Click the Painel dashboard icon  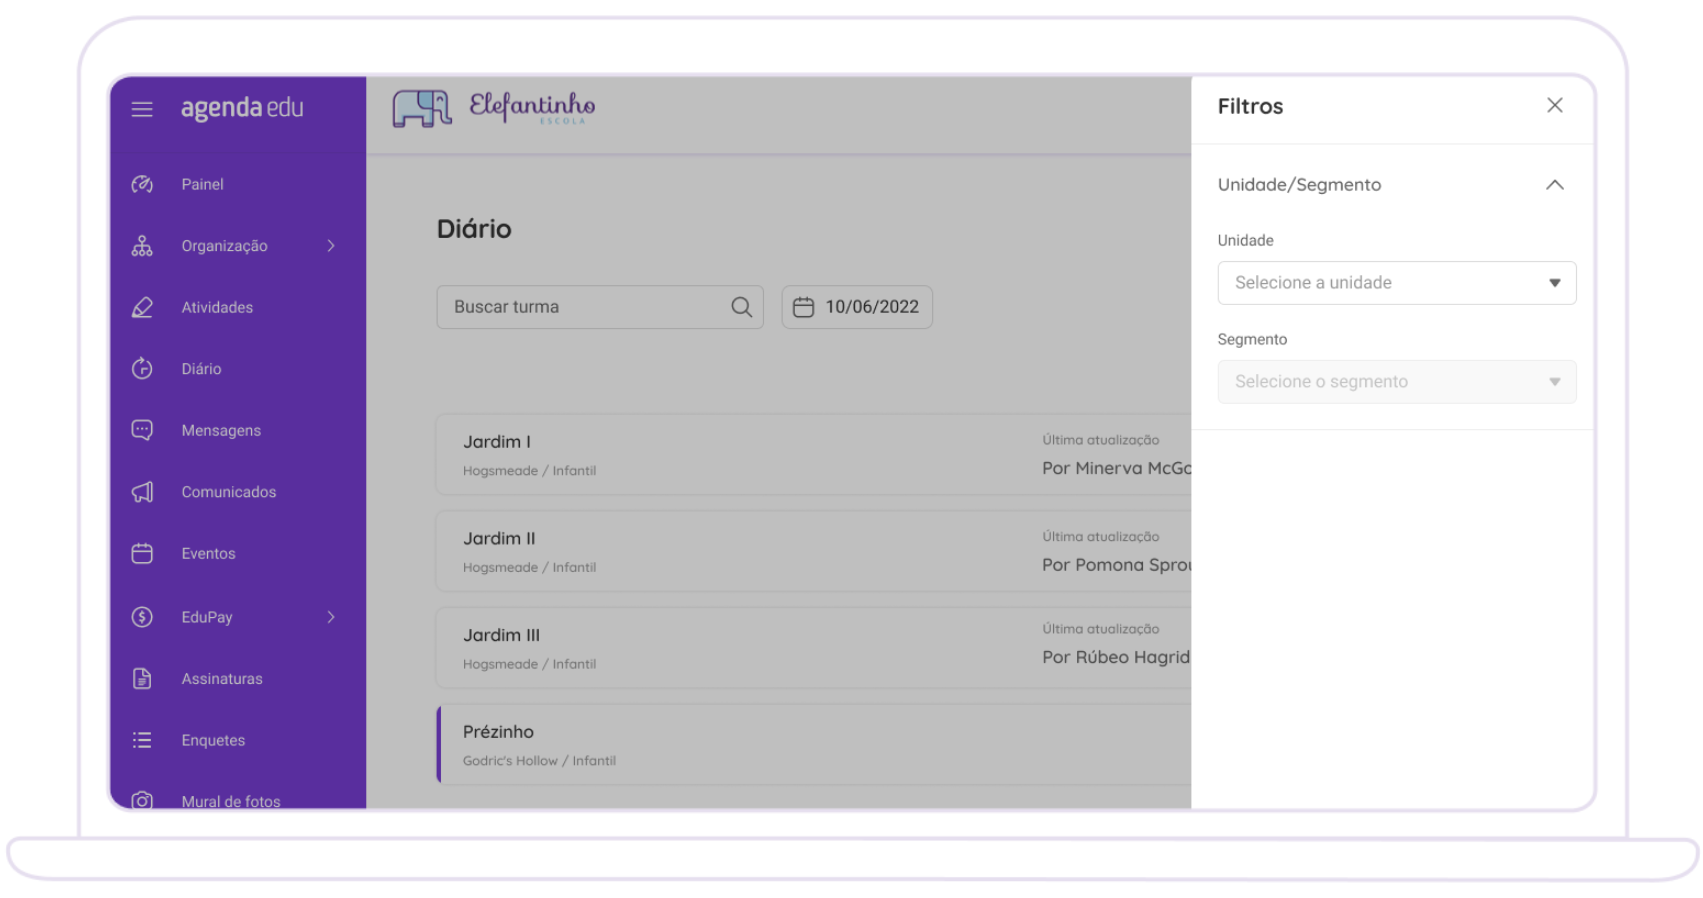142,184
